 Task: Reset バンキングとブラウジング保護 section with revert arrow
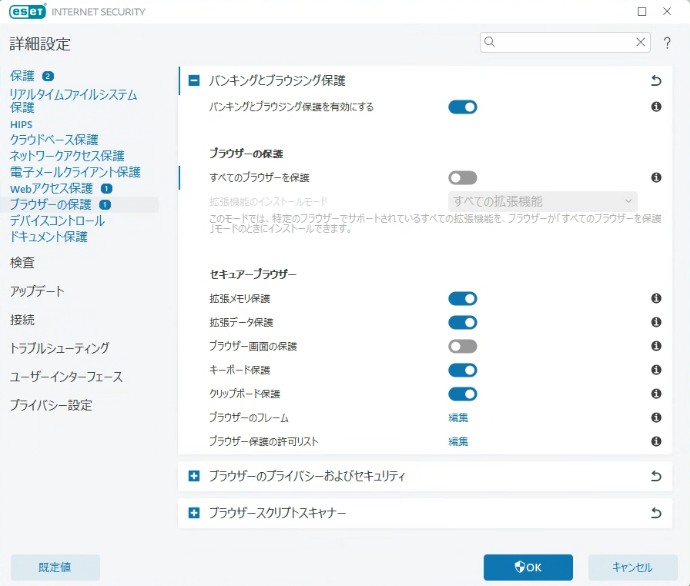tap(656, 81)
